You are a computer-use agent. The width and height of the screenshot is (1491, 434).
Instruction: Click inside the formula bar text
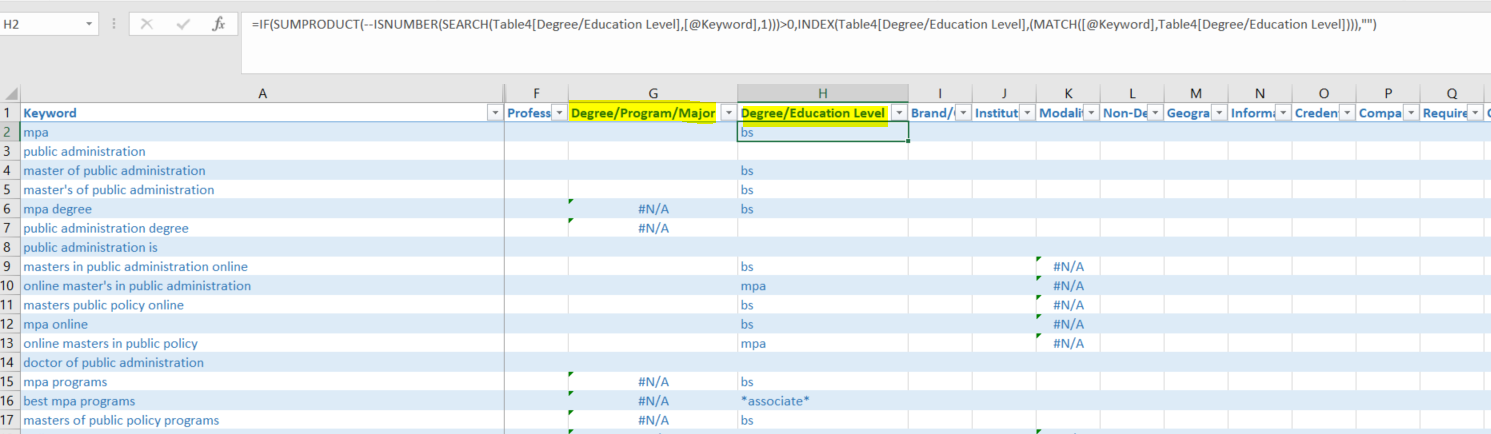pos(815,24)
